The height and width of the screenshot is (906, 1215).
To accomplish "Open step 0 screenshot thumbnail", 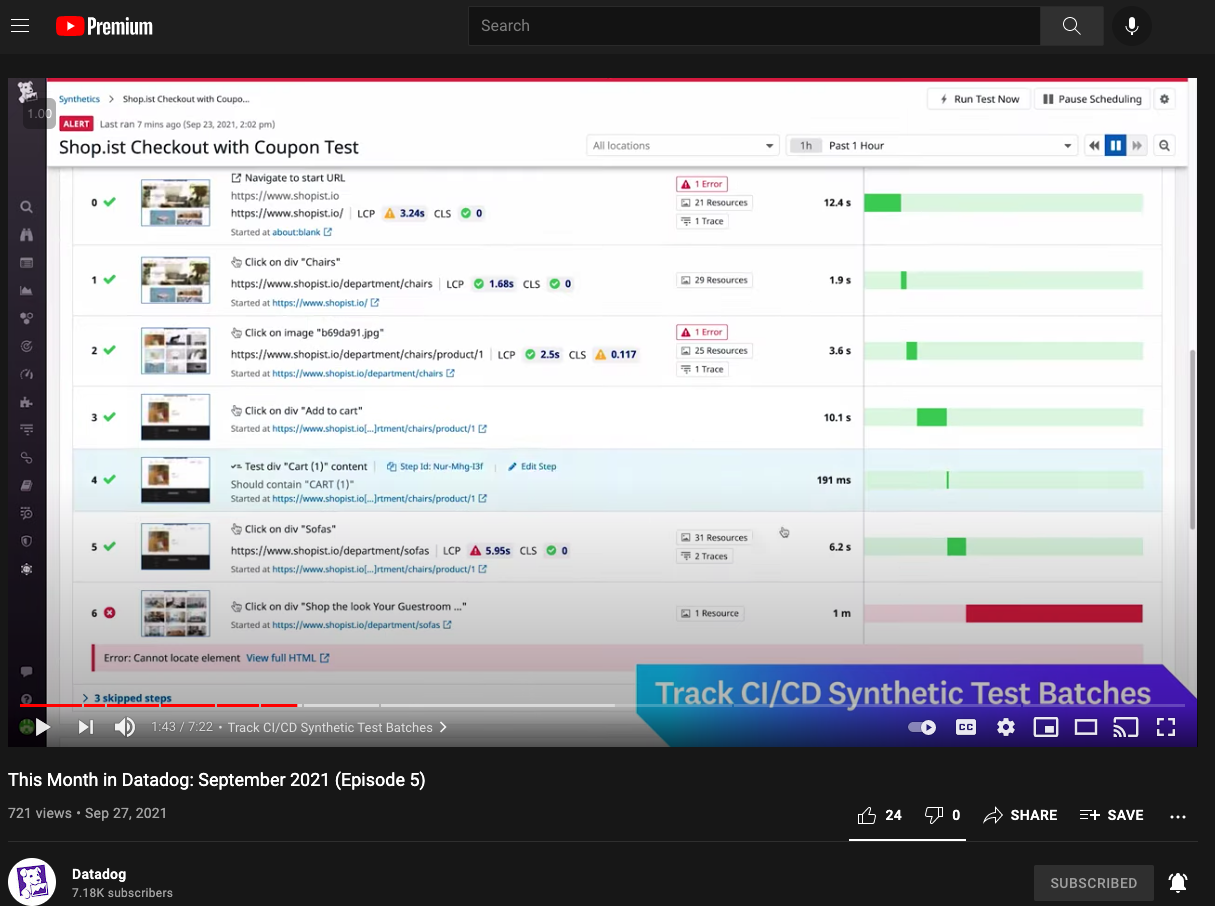I will (175, 203).
